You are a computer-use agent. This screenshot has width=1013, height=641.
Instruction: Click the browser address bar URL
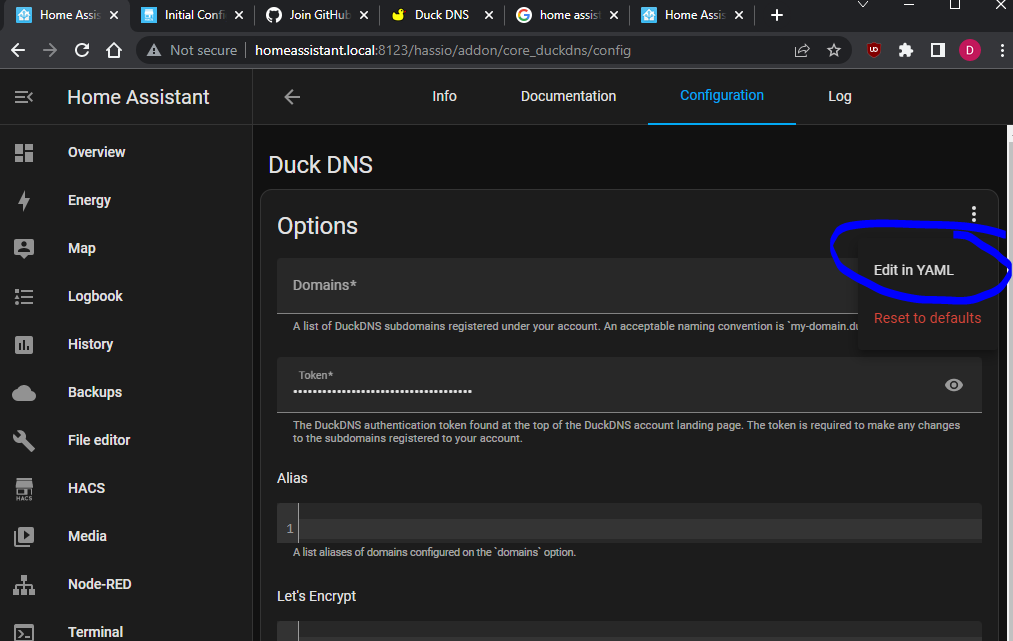point(443,50)
